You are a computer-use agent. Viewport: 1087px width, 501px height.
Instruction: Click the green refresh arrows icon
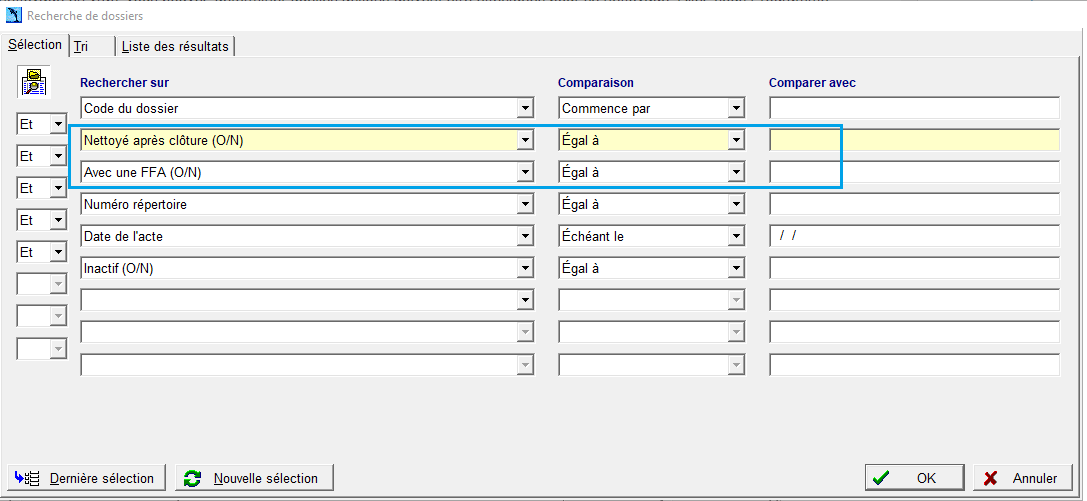(x=193, y=478)
